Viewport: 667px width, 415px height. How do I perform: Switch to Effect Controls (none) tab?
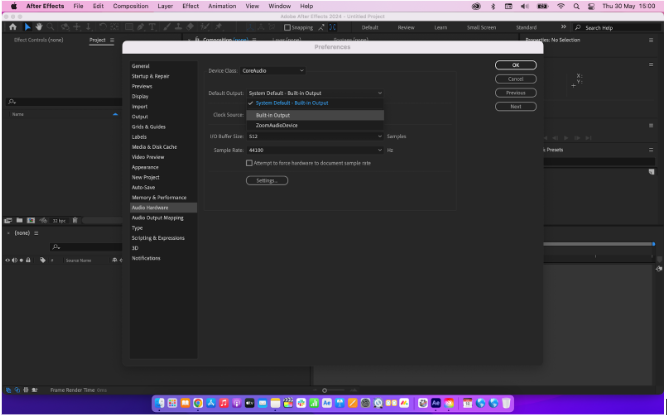tap(39, 40)
